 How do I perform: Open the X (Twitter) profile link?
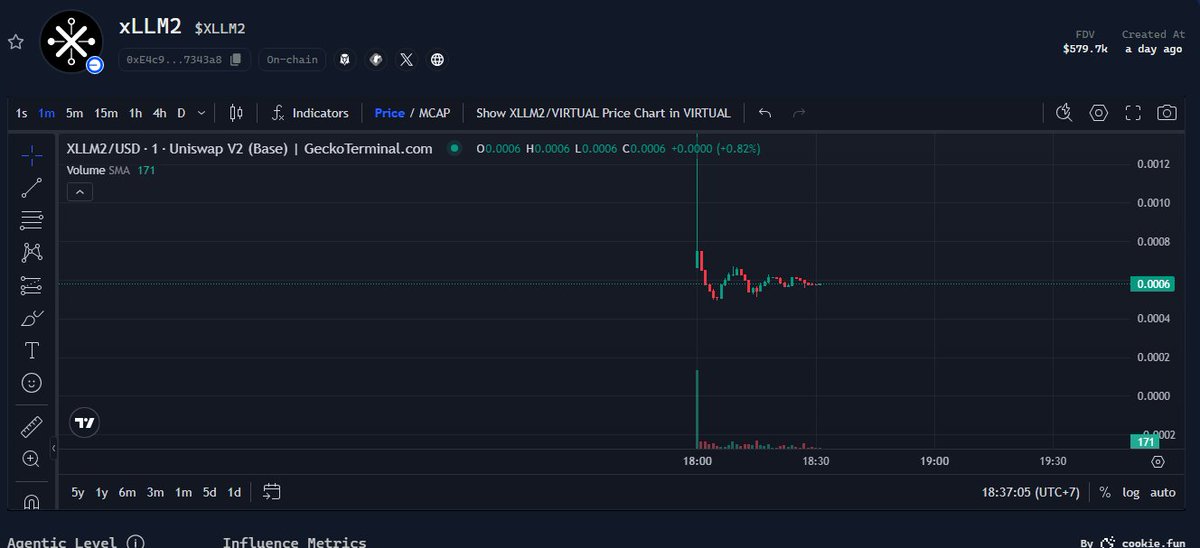pos(406,60)
